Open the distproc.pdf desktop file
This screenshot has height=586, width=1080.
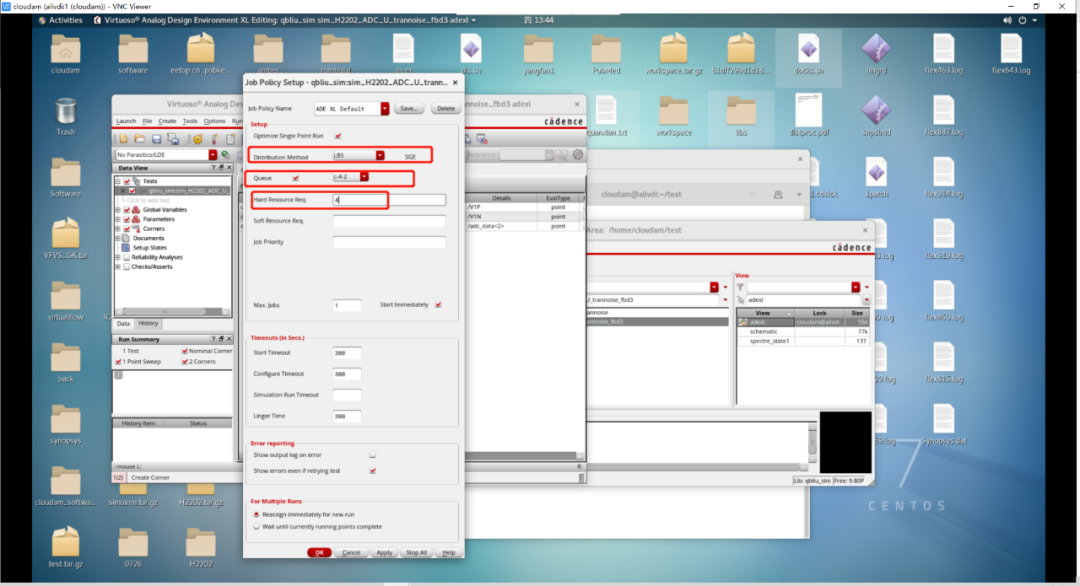tap(809, 111)
